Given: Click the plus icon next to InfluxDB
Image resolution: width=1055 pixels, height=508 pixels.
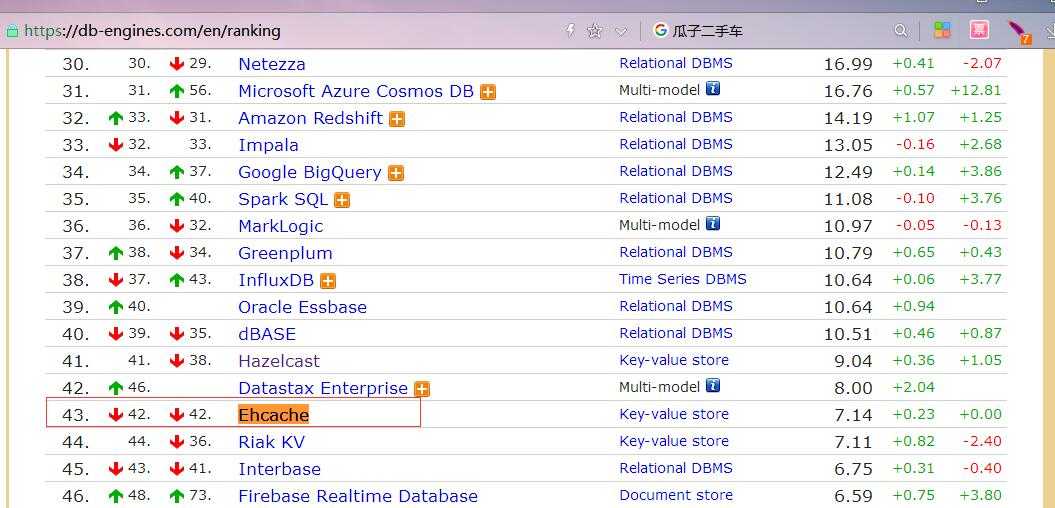Looking at the screenshot, I should (x=328, y=281).
